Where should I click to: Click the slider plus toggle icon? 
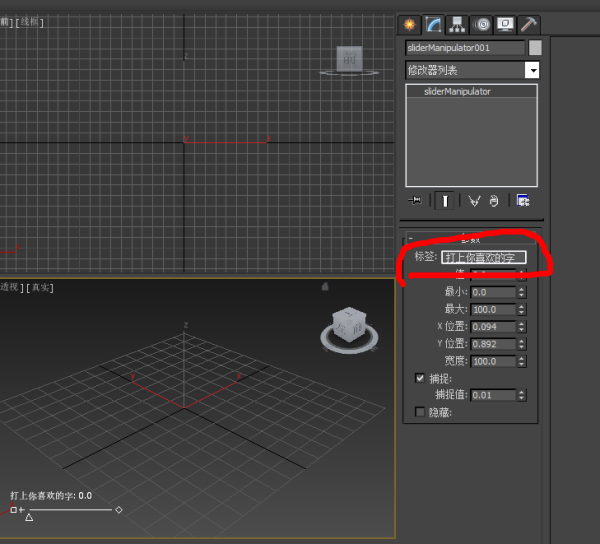click(x=21, y=510)
